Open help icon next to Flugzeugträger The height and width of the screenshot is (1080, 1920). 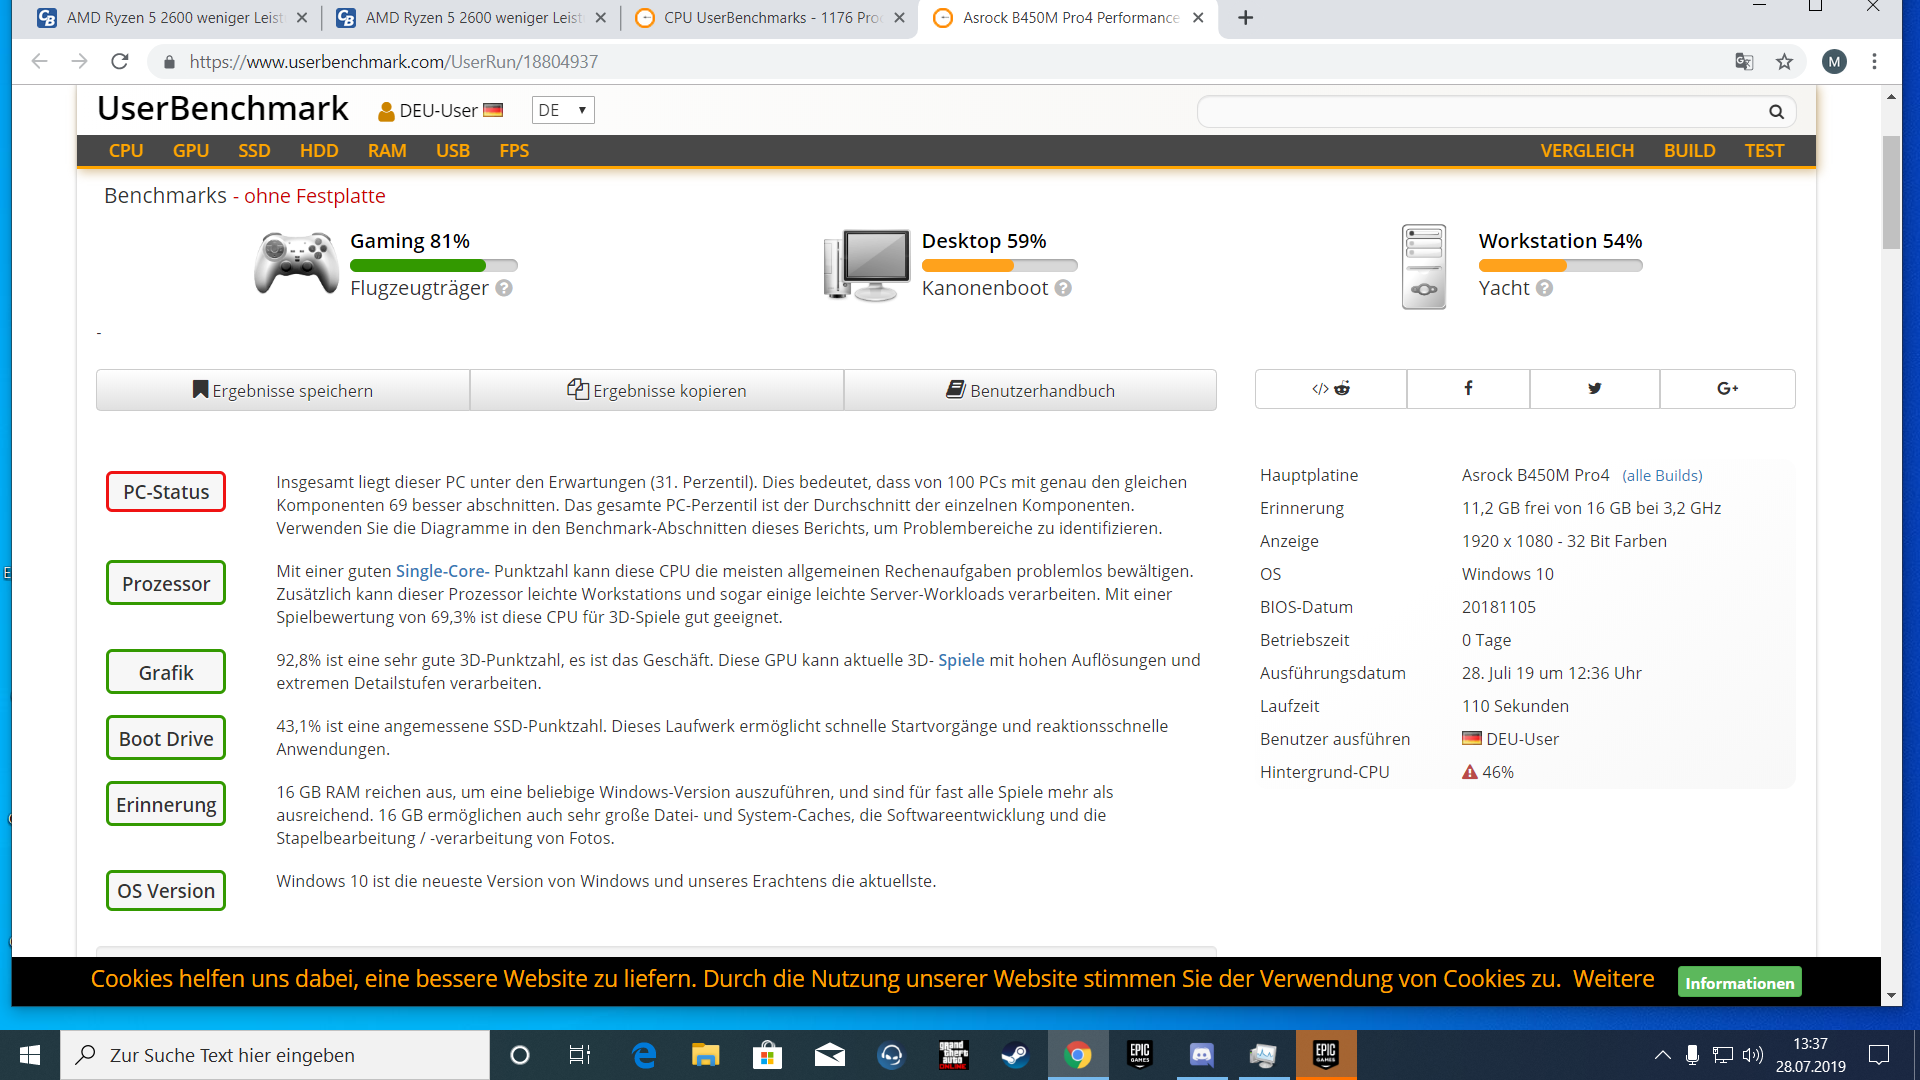tap(504, 288)
